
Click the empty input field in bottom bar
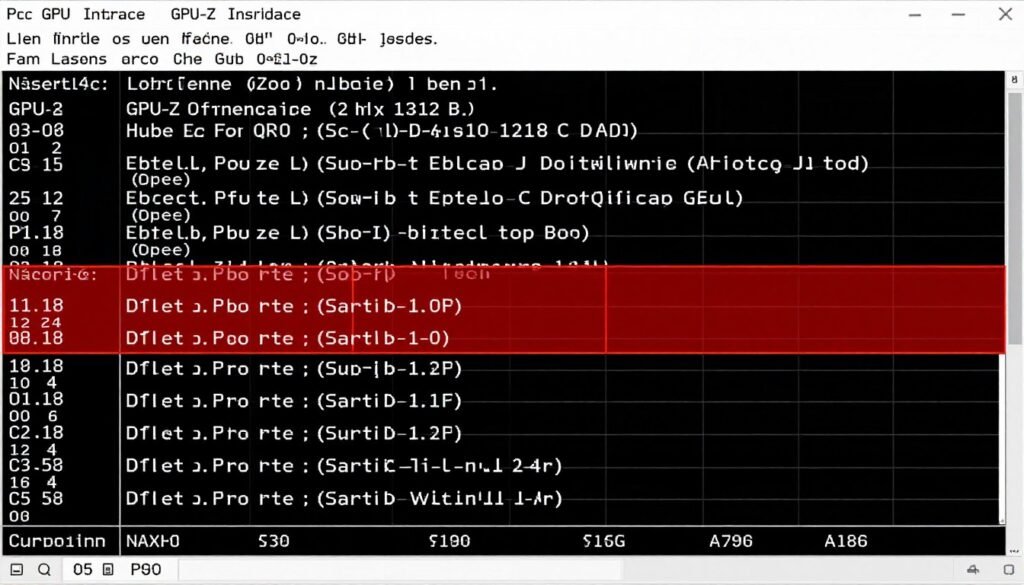pyautogui.click(x=400, y=569)
